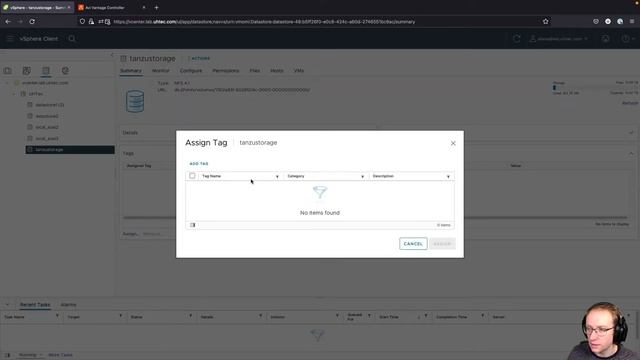Image resolution: width=640 pixels, height=360 pixels.
Task: Tick the select-all checkbox in the tag table header
Action: tap(192, 176)
